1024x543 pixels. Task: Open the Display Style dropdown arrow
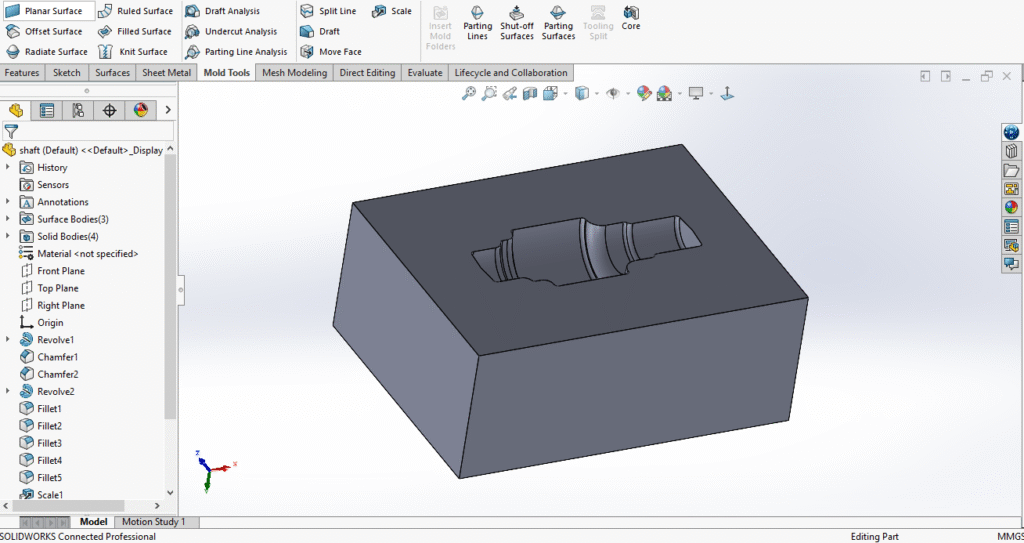point(597,94)
